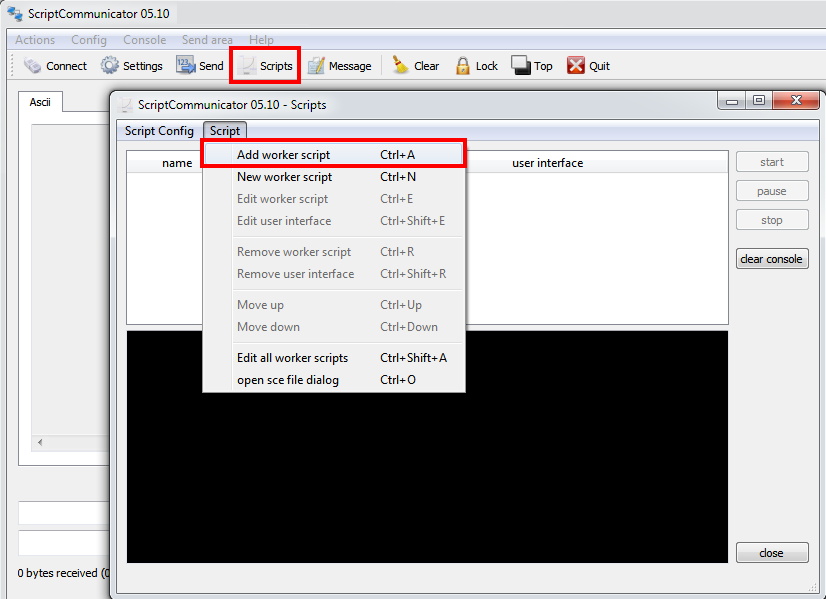826x599 pixels.
Task: Open the Scripts window via toolbar icon
Action: 246,66
